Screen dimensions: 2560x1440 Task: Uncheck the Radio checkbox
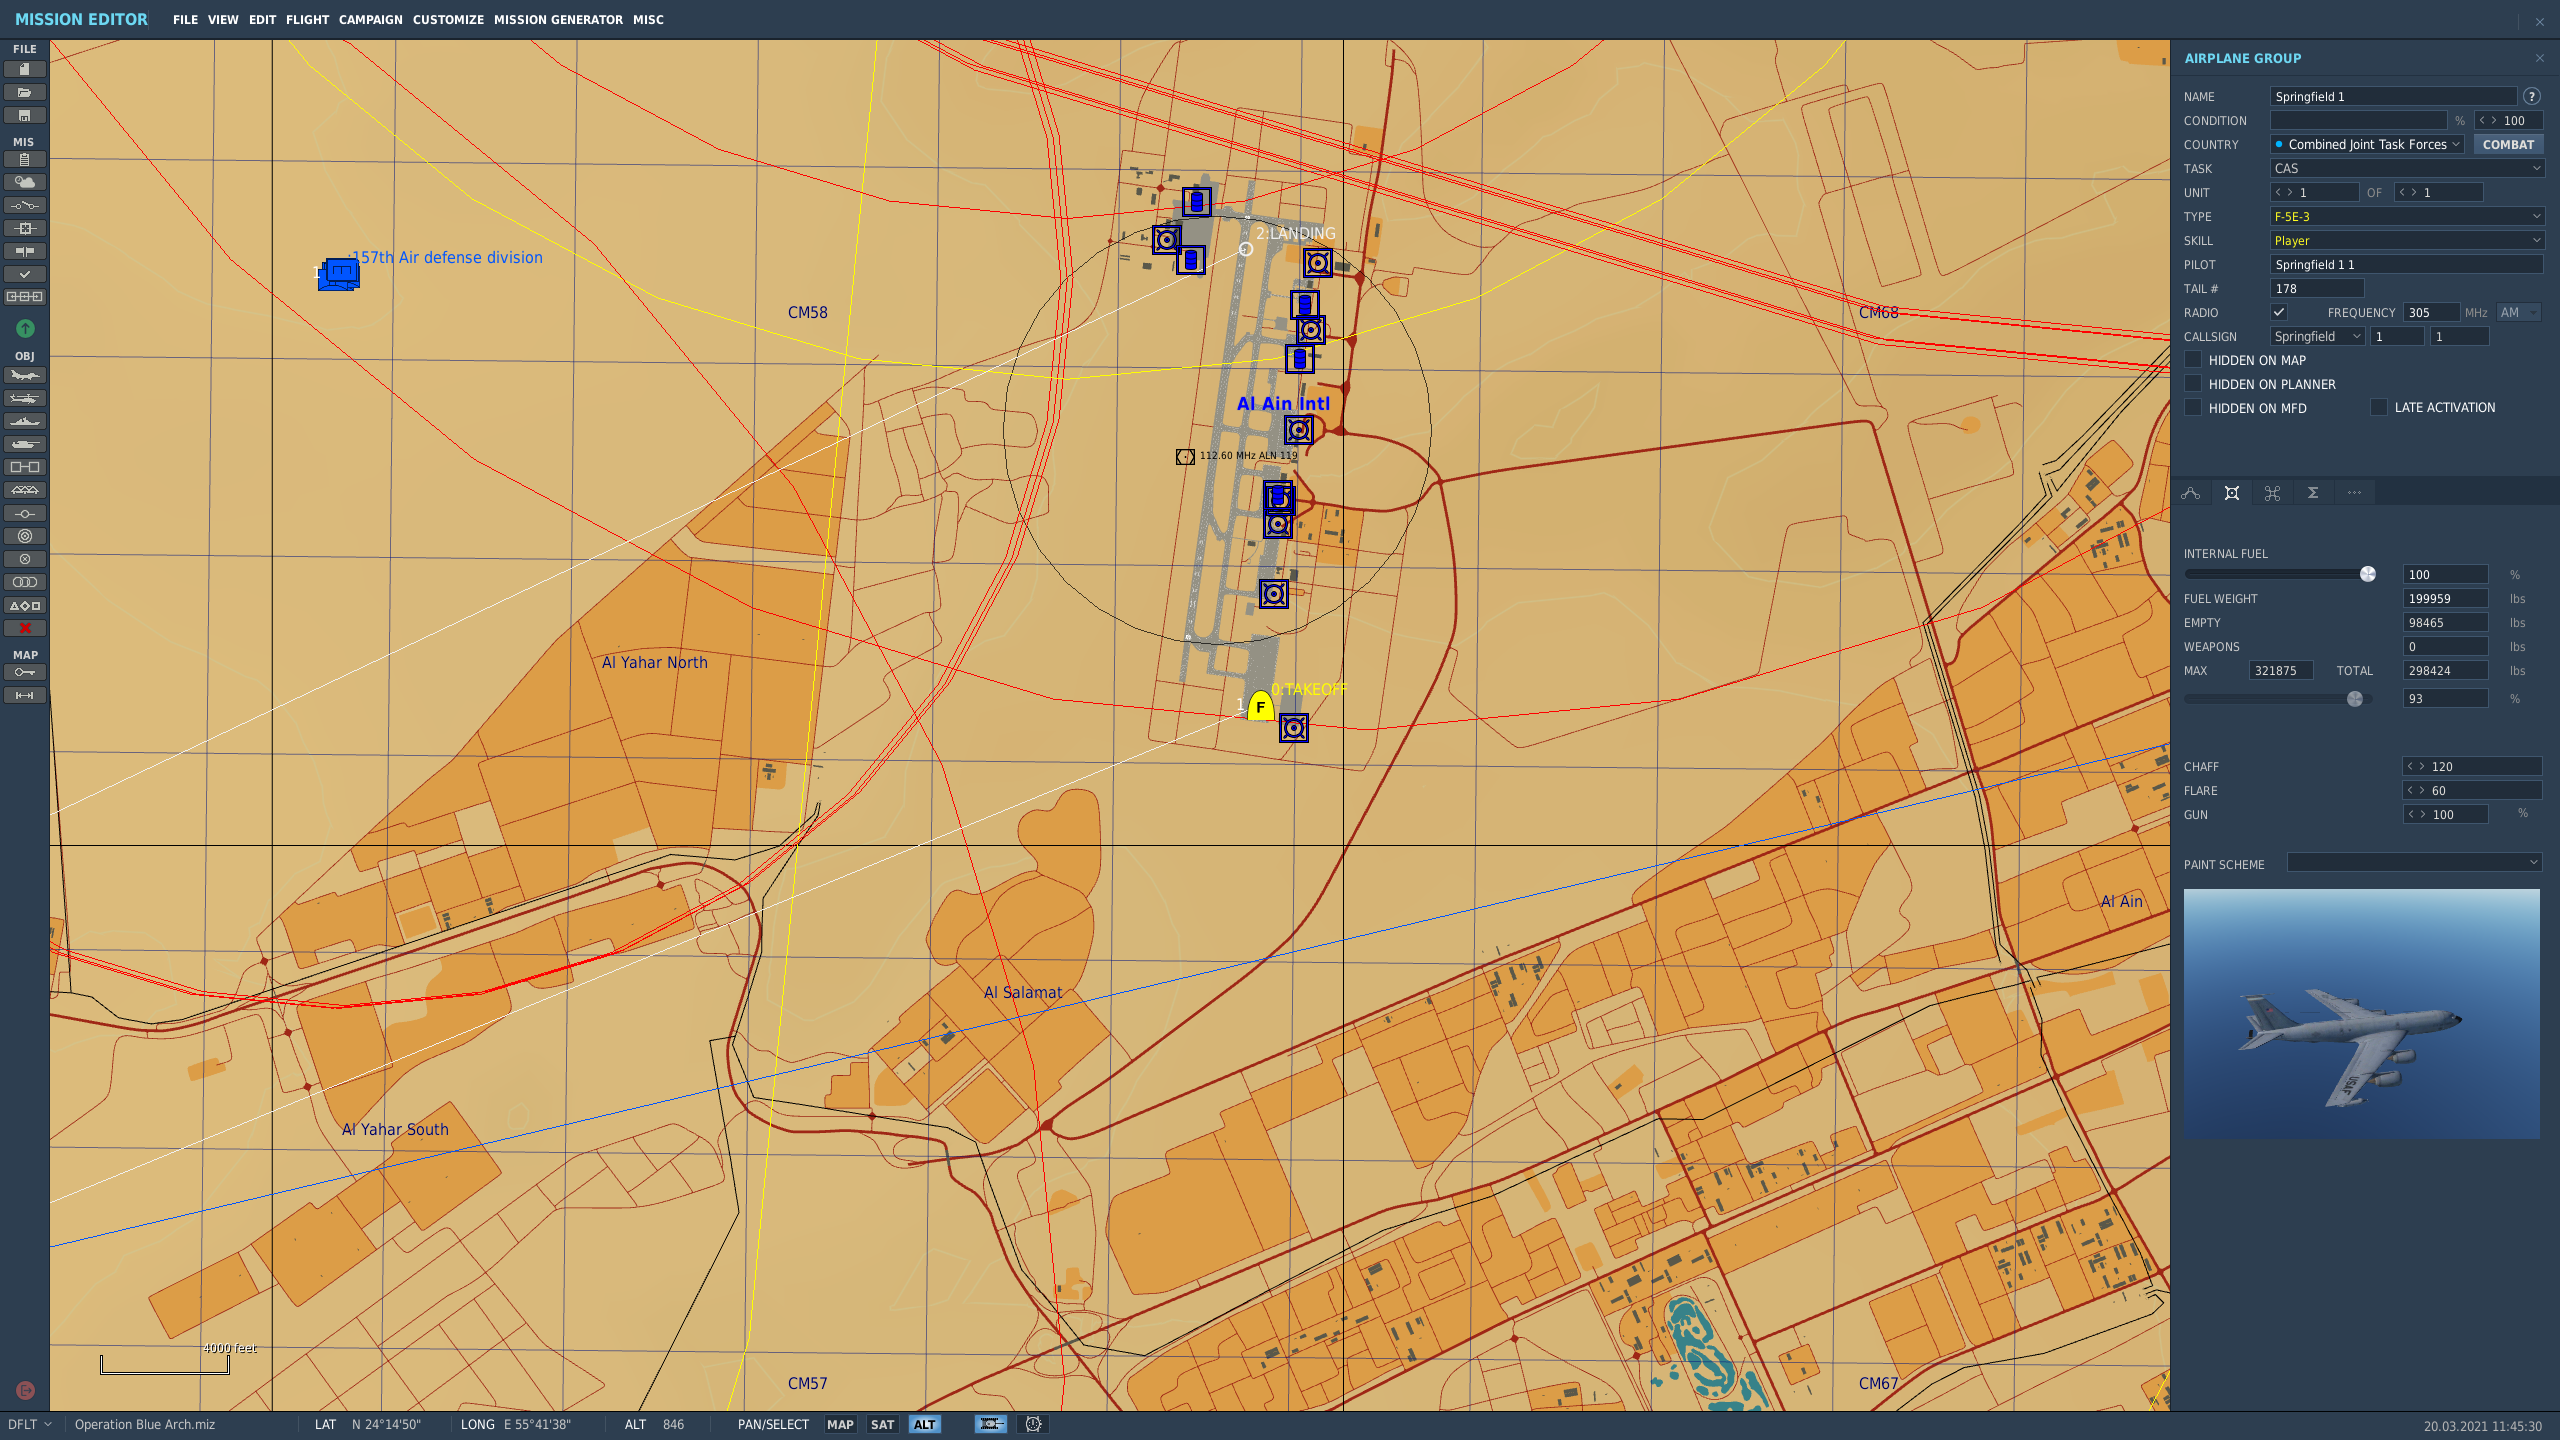point(2279,312)
